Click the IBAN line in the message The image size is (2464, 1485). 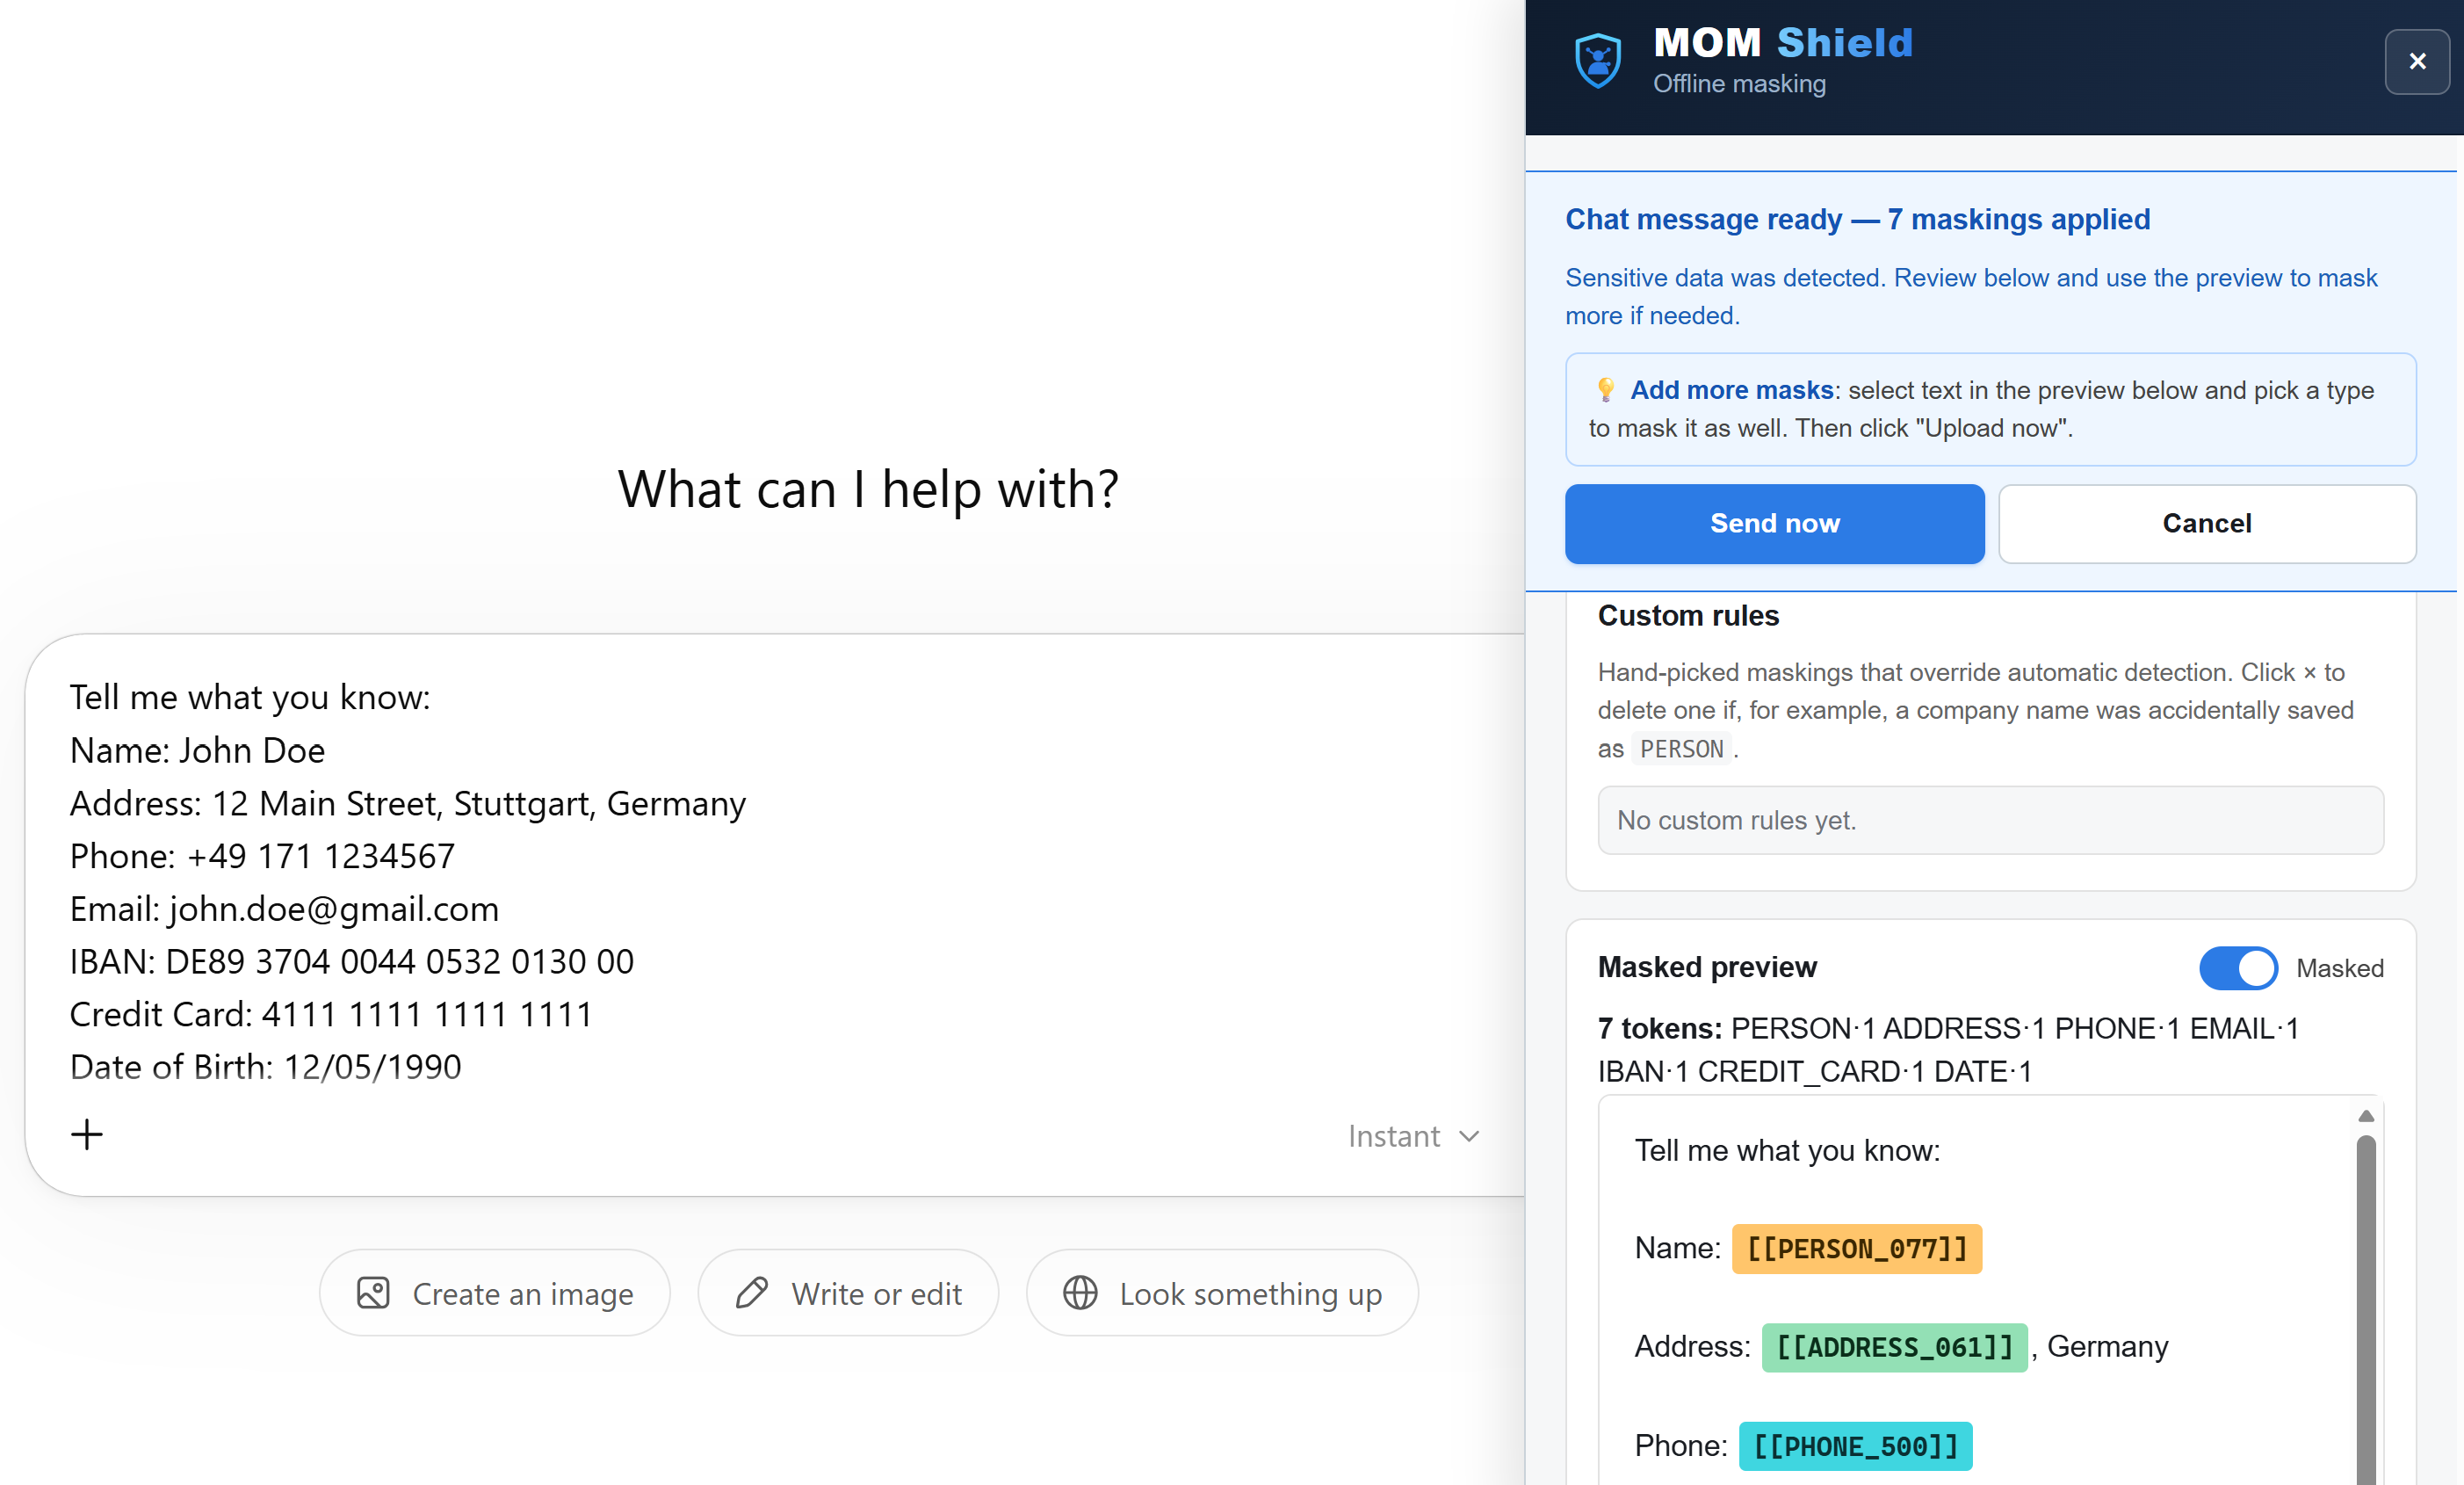(x=351, y=961)
